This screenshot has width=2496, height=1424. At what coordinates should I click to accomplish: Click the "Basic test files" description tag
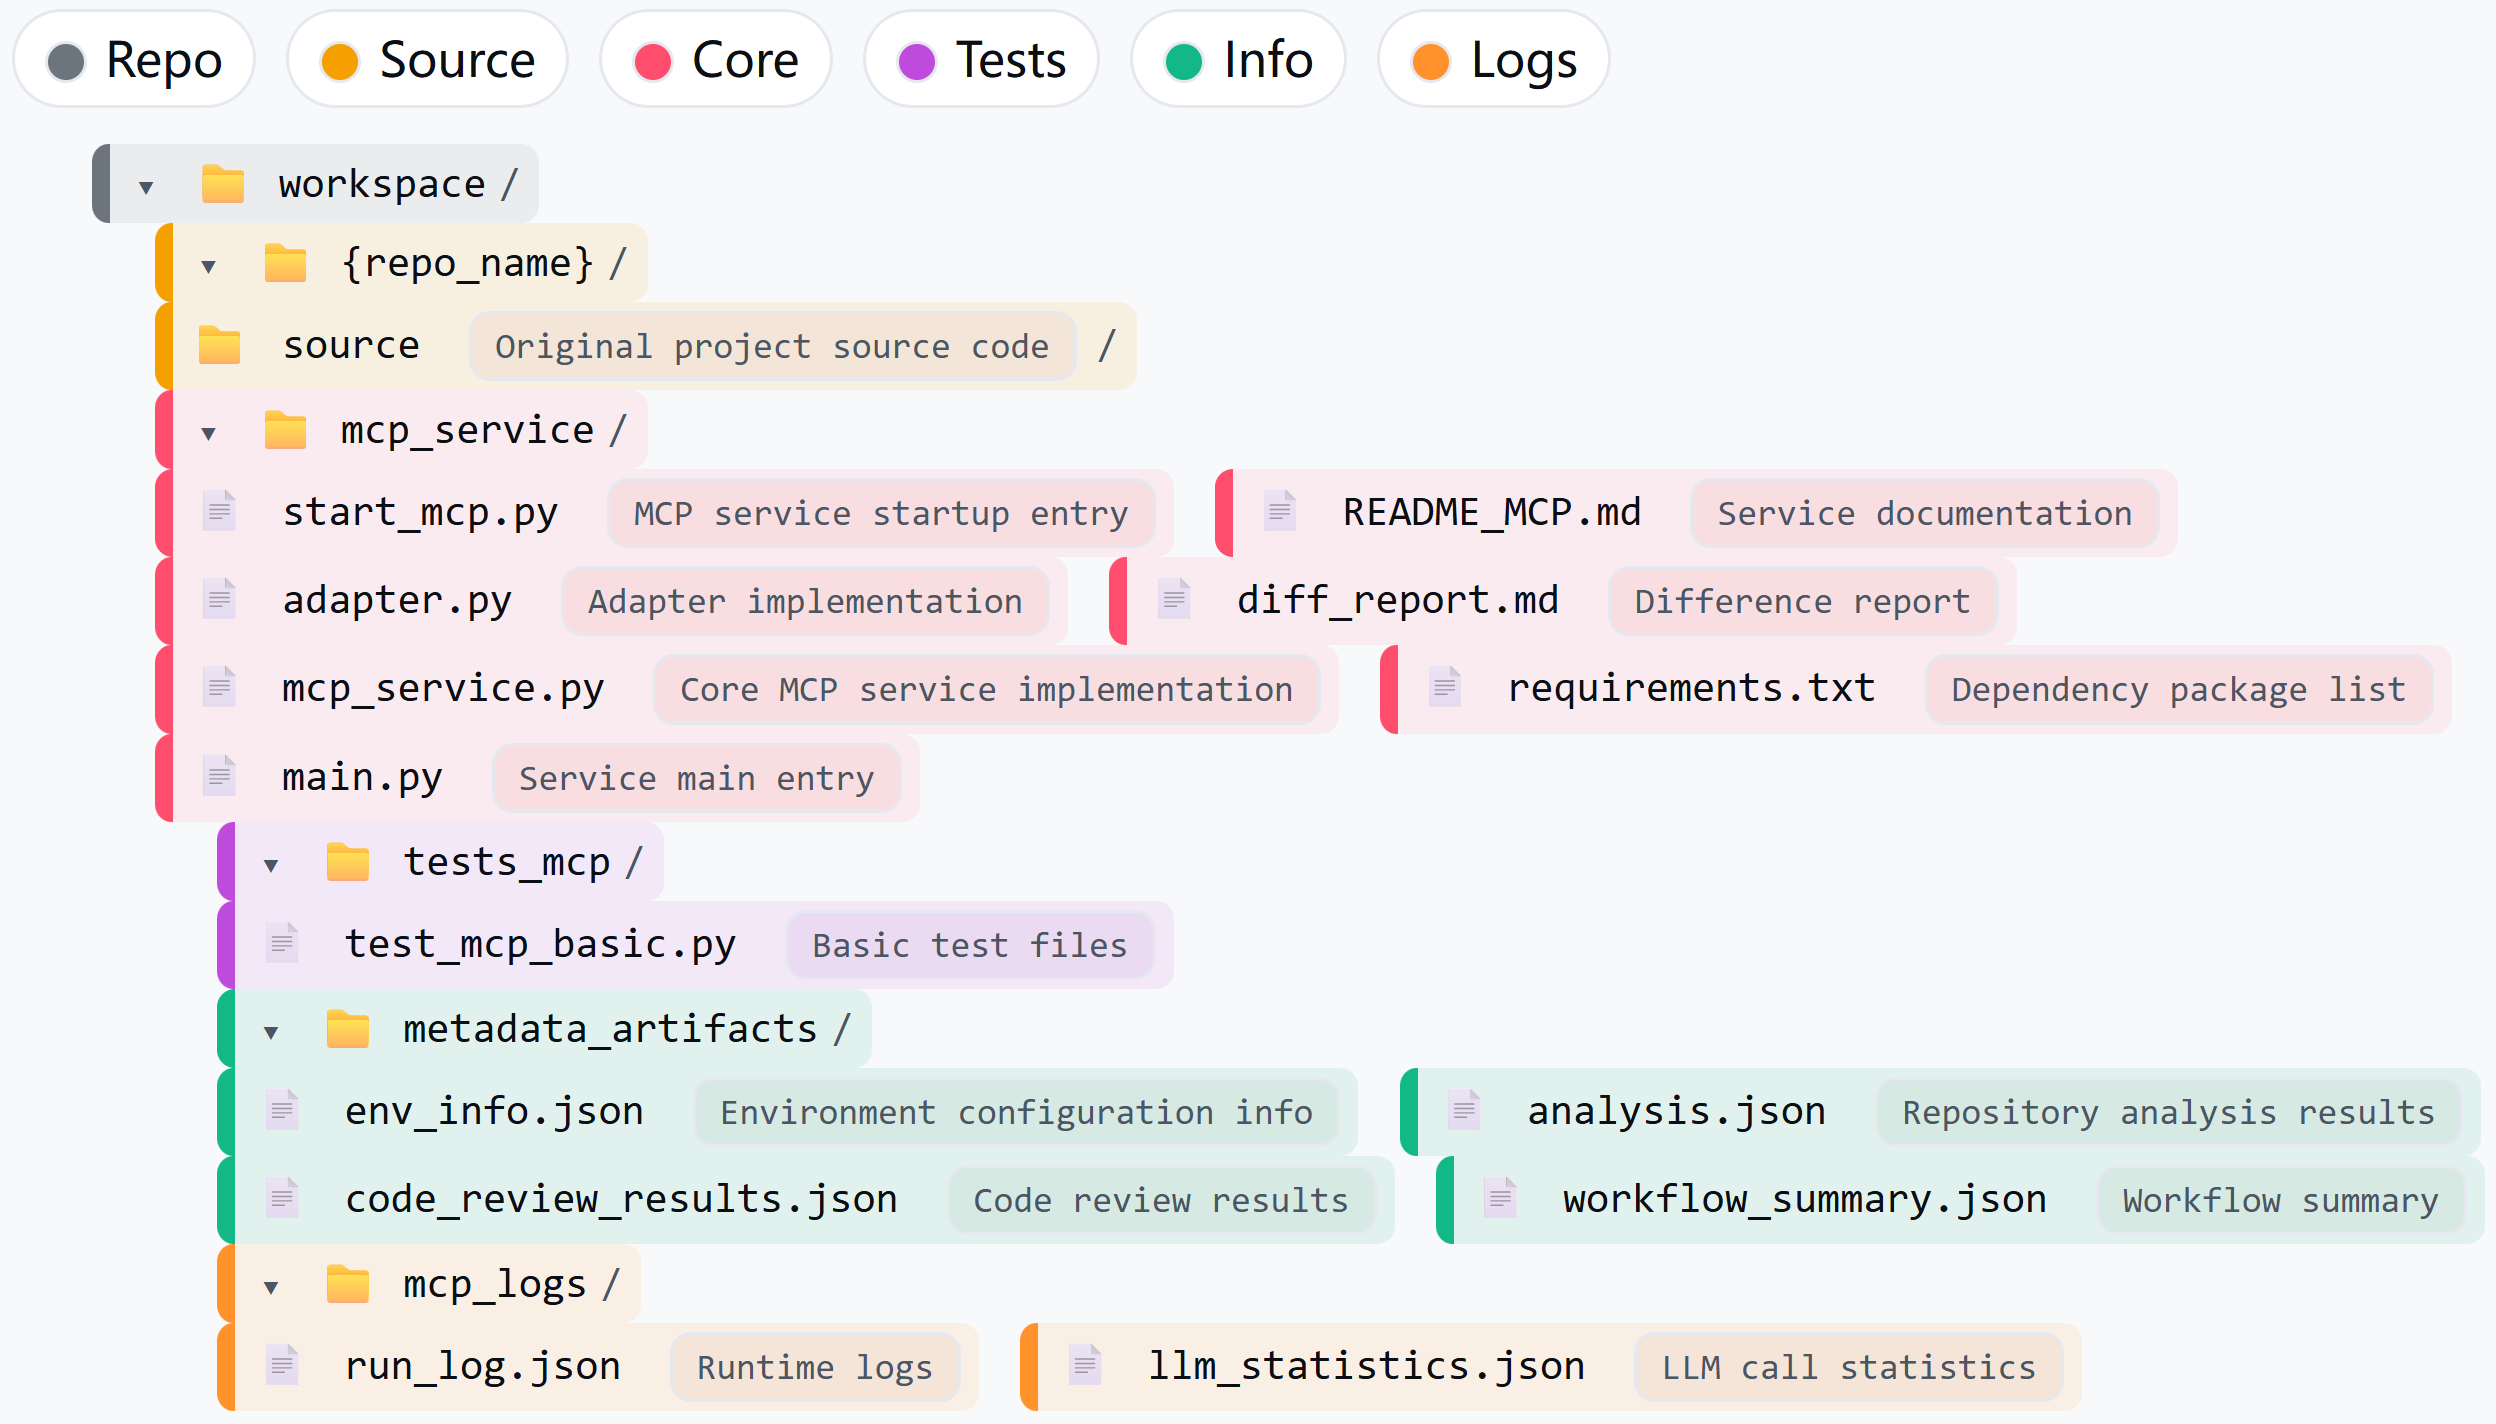pos(969,945)
